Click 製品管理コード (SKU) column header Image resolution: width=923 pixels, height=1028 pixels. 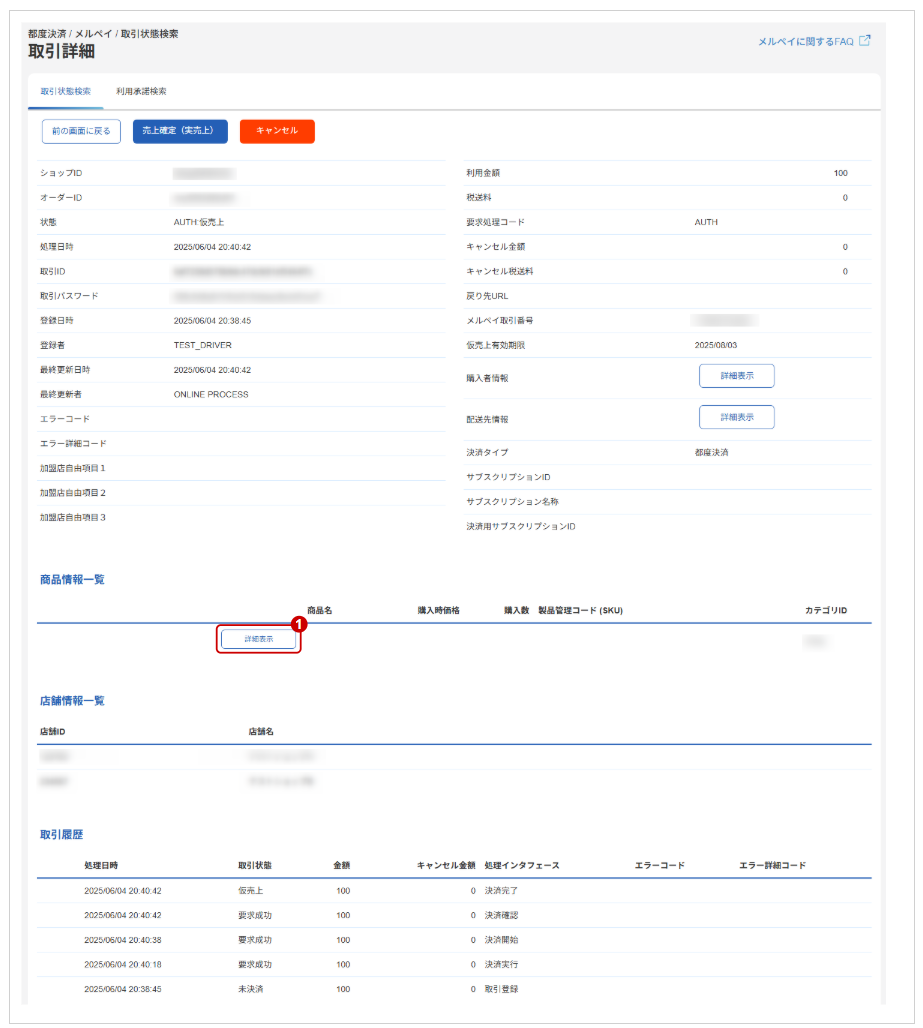click(x=580, y=610)
